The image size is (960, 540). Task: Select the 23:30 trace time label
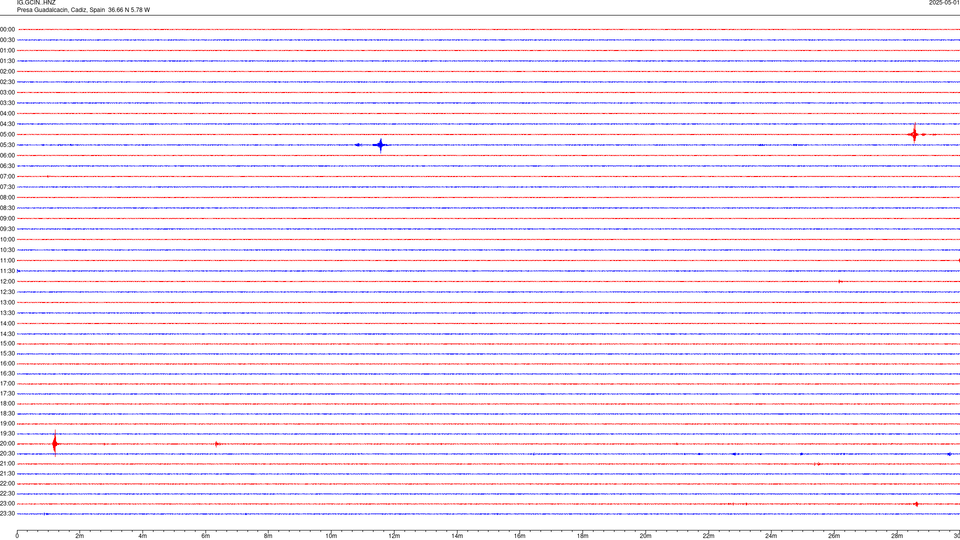pyautogui.click(x=7, y=514)
